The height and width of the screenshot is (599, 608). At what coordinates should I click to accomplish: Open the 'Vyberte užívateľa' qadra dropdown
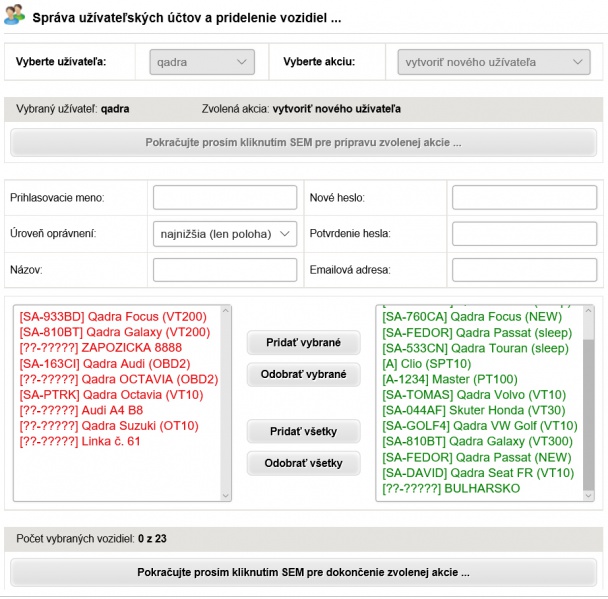202,62
